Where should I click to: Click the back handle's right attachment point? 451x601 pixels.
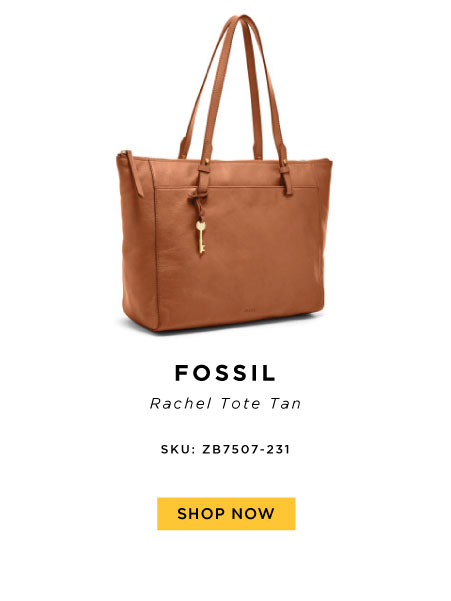(x=258, y=154)
